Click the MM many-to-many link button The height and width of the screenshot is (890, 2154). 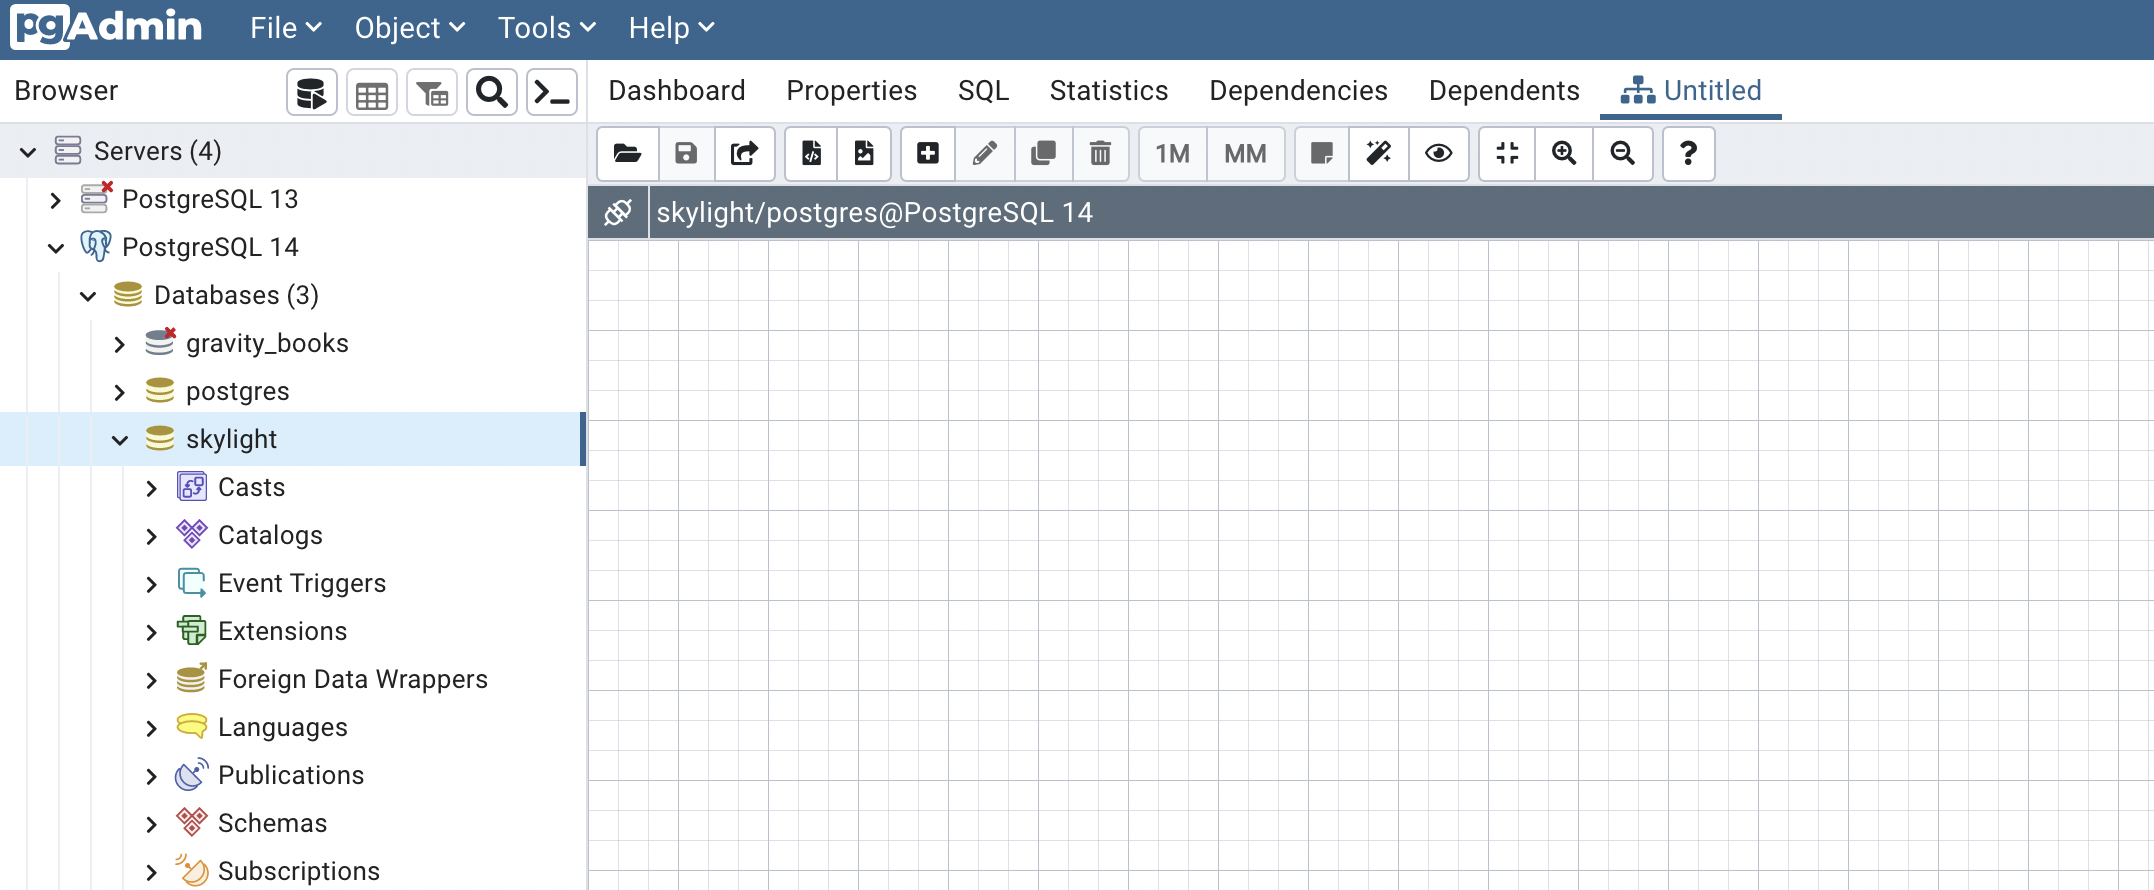1245,153
